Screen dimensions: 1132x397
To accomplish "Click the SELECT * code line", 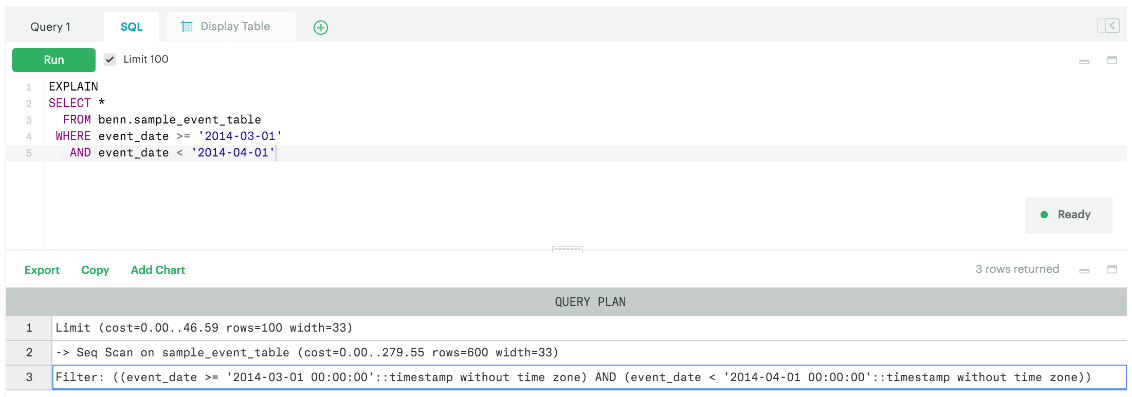I will (77, 103).
